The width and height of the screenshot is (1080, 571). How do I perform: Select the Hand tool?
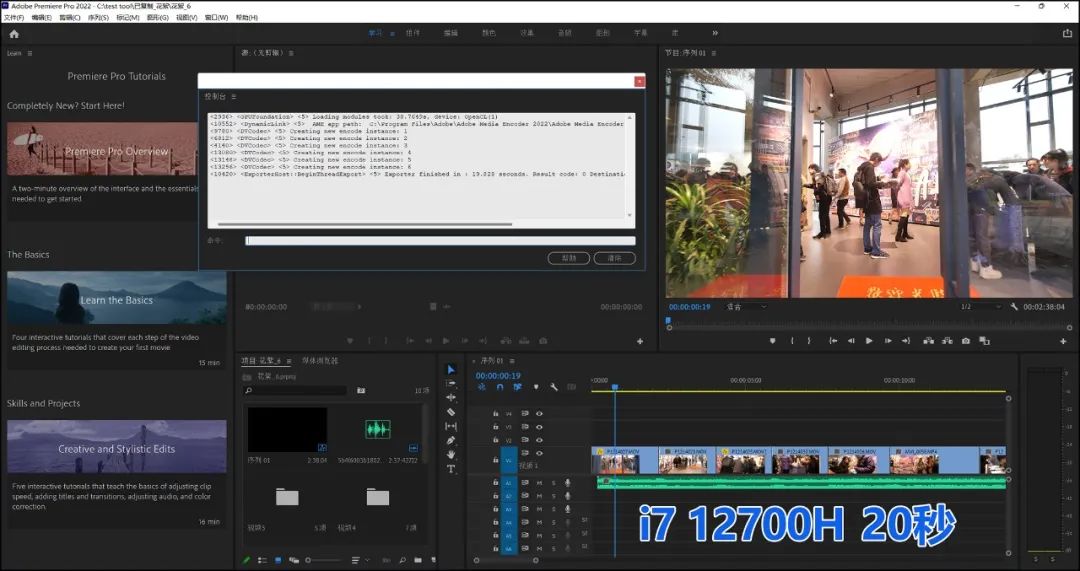point(451,455)
